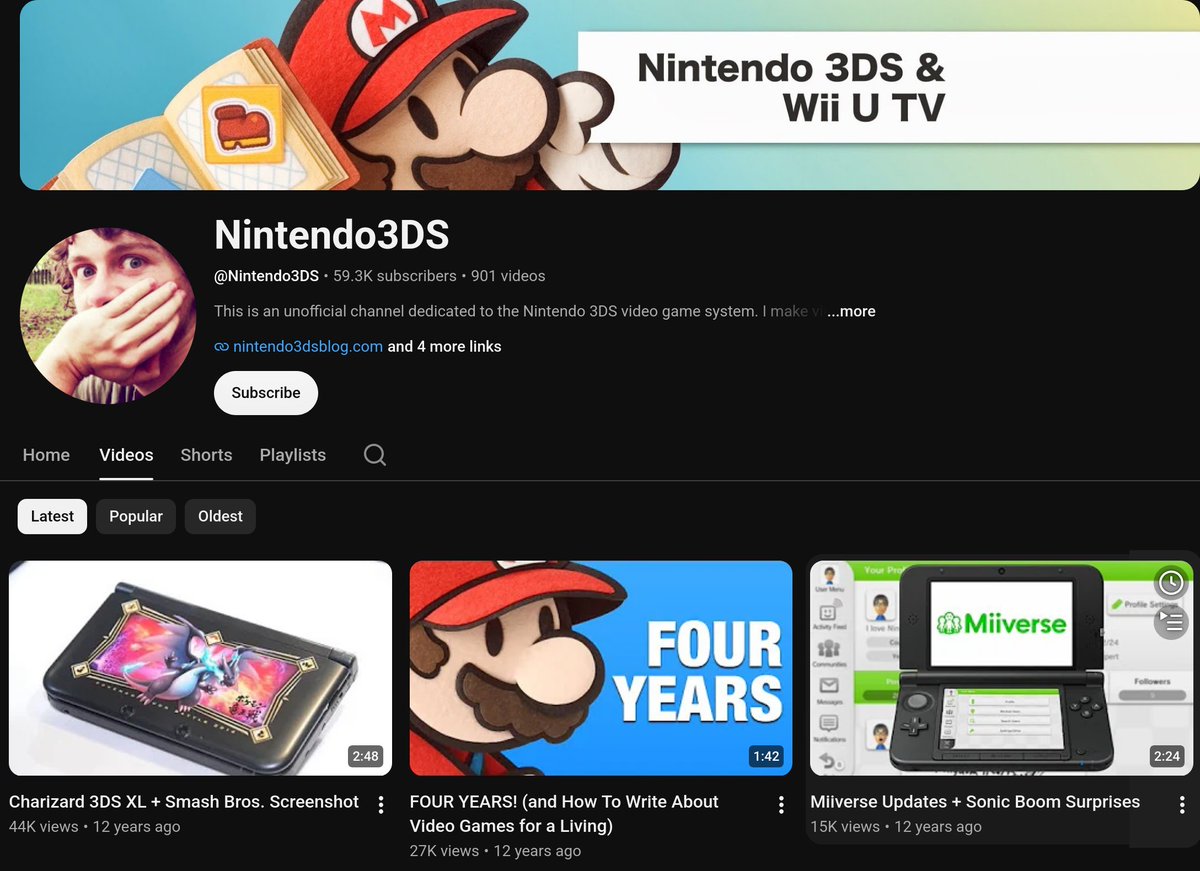Open options menu for FOUR YEARS video
This screenshot has height=871, width=1200.
point(781,804)
